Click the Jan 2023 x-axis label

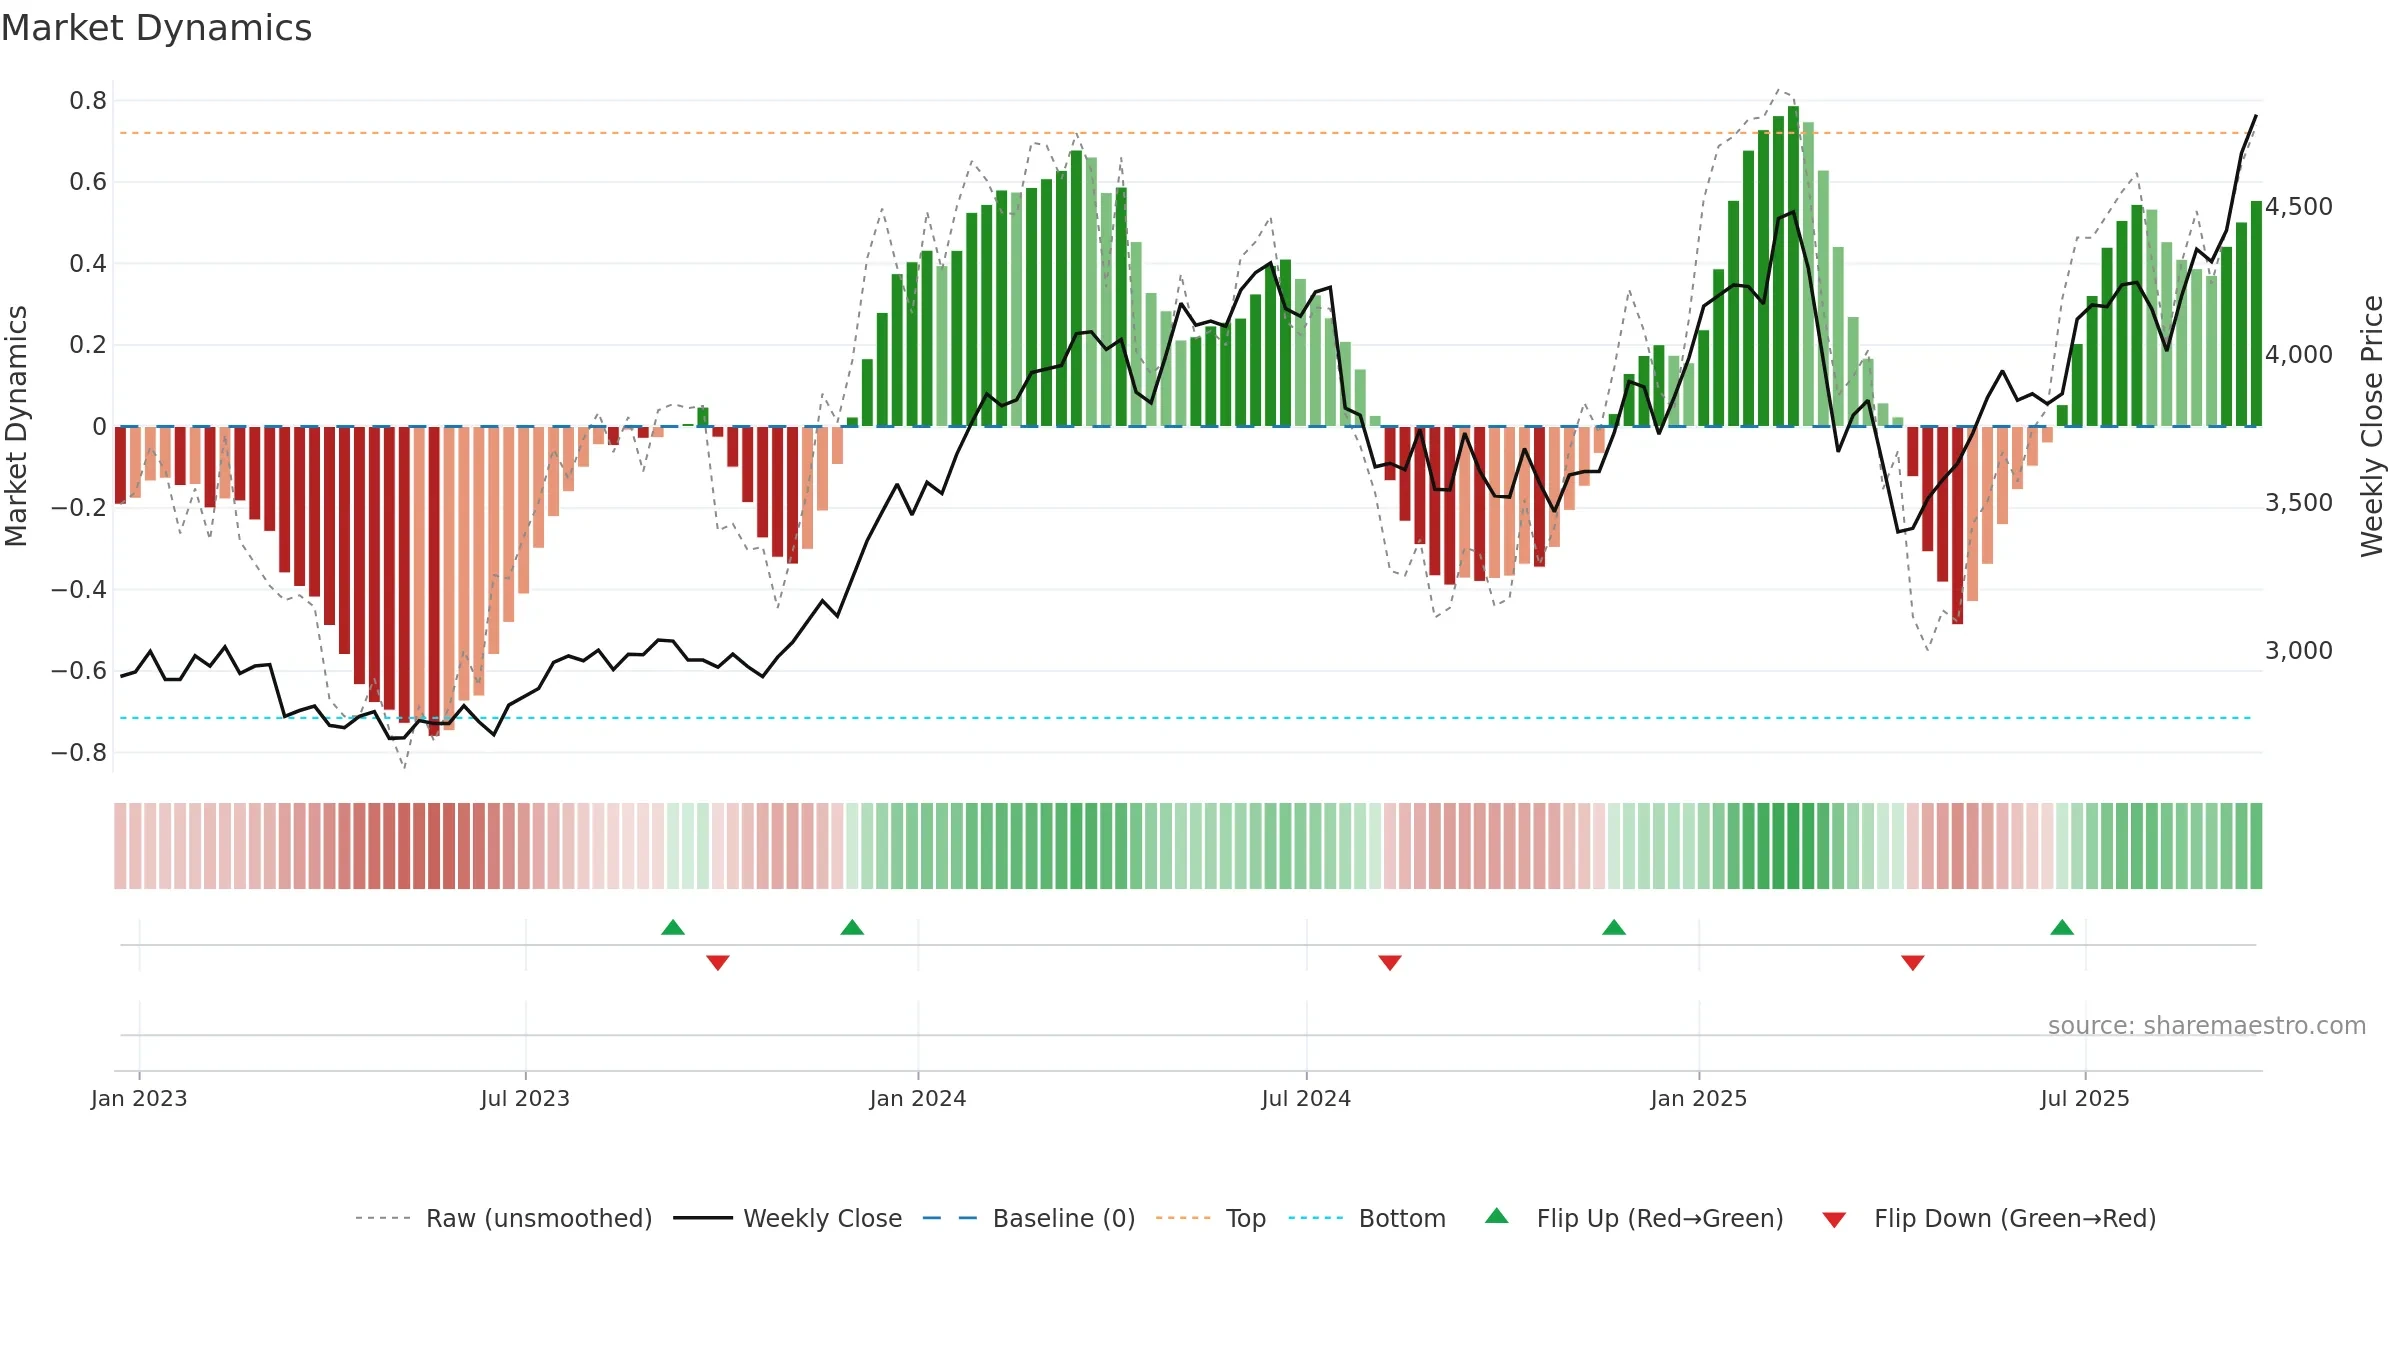click(139, 1098)
